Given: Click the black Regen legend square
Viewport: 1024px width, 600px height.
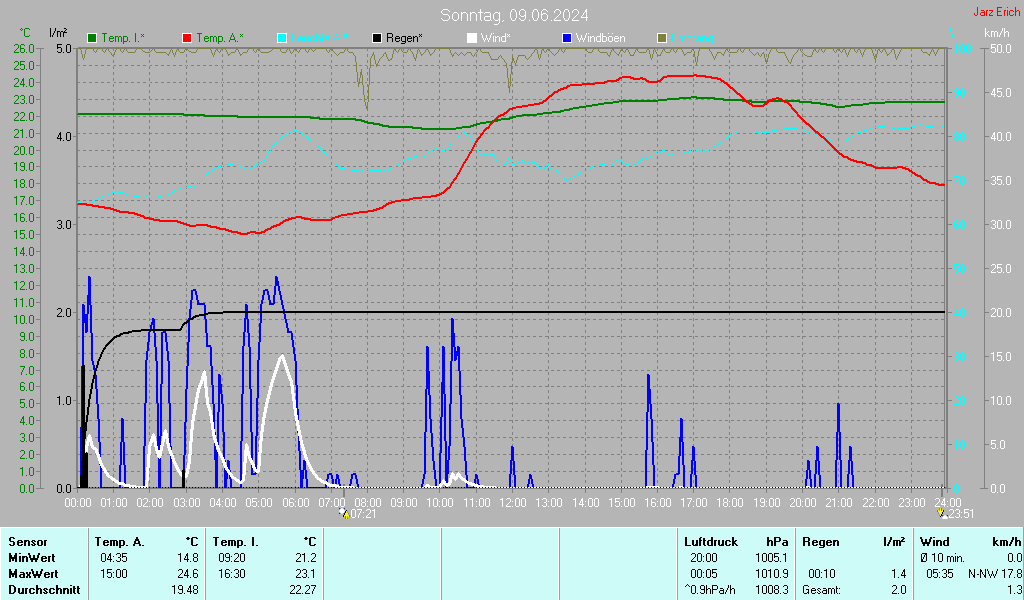Looking at the screenshot, I should (377, 38).
